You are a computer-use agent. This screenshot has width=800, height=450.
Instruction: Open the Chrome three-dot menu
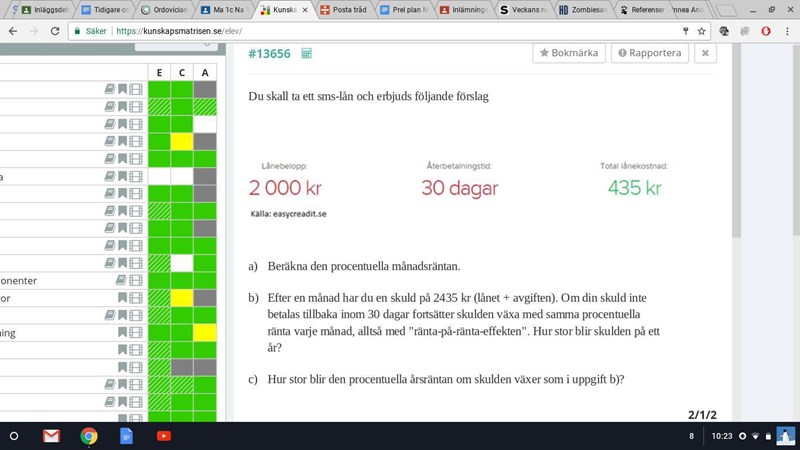coord(788,31)
